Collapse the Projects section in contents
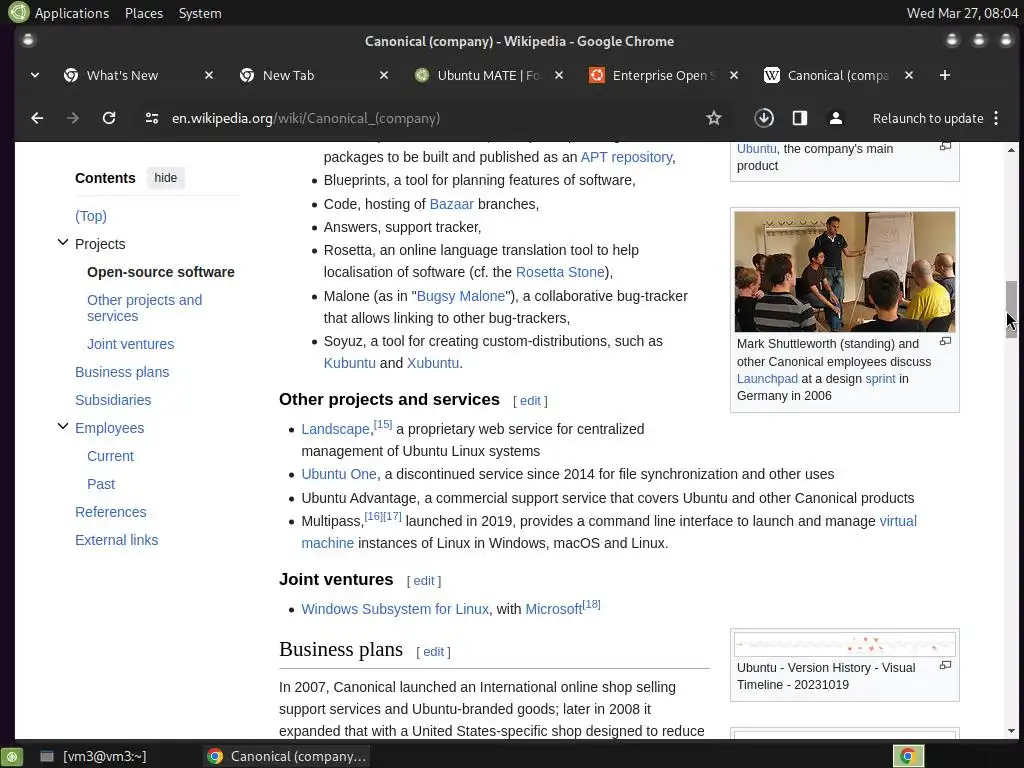This screenshot has width=1024, height=768. click(63, 242)
